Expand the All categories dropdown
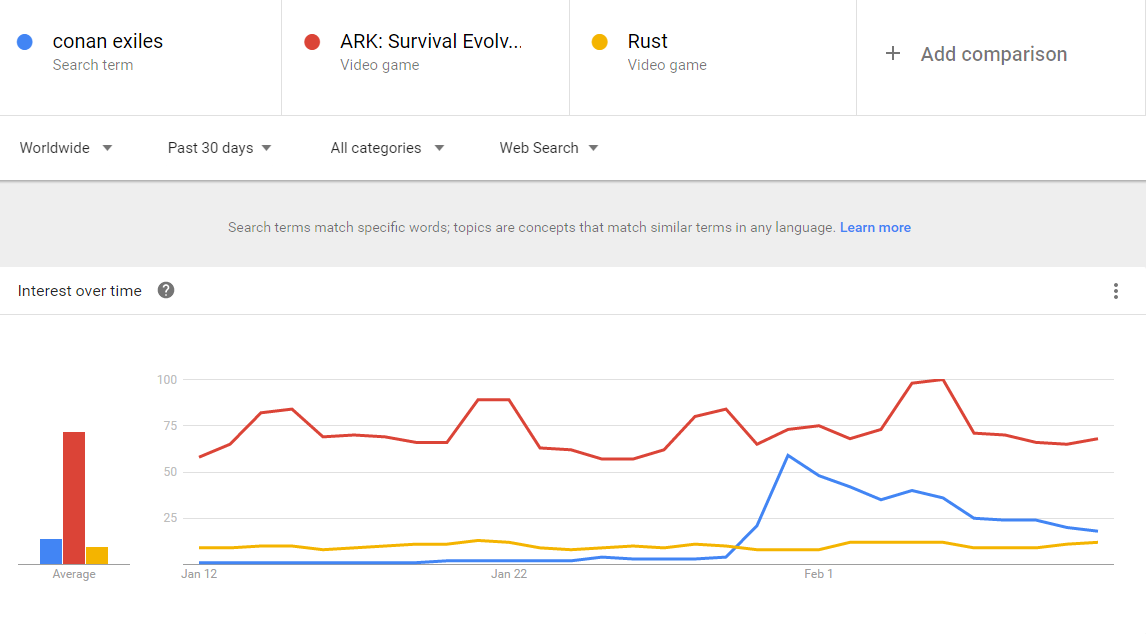 [x=387, y=148]
